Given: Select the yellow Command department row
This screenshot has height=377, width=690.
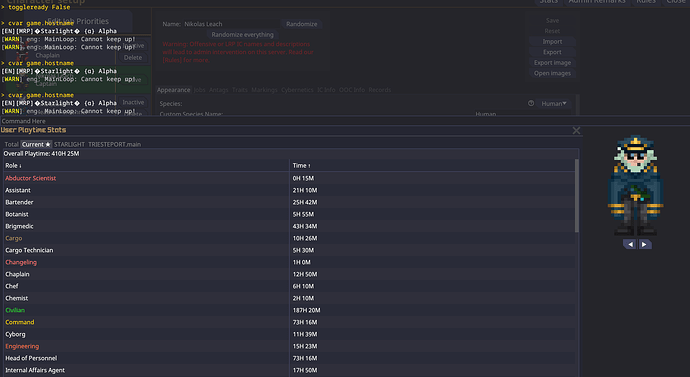Looking at the screenshot, I should click(x=290, y=322).
